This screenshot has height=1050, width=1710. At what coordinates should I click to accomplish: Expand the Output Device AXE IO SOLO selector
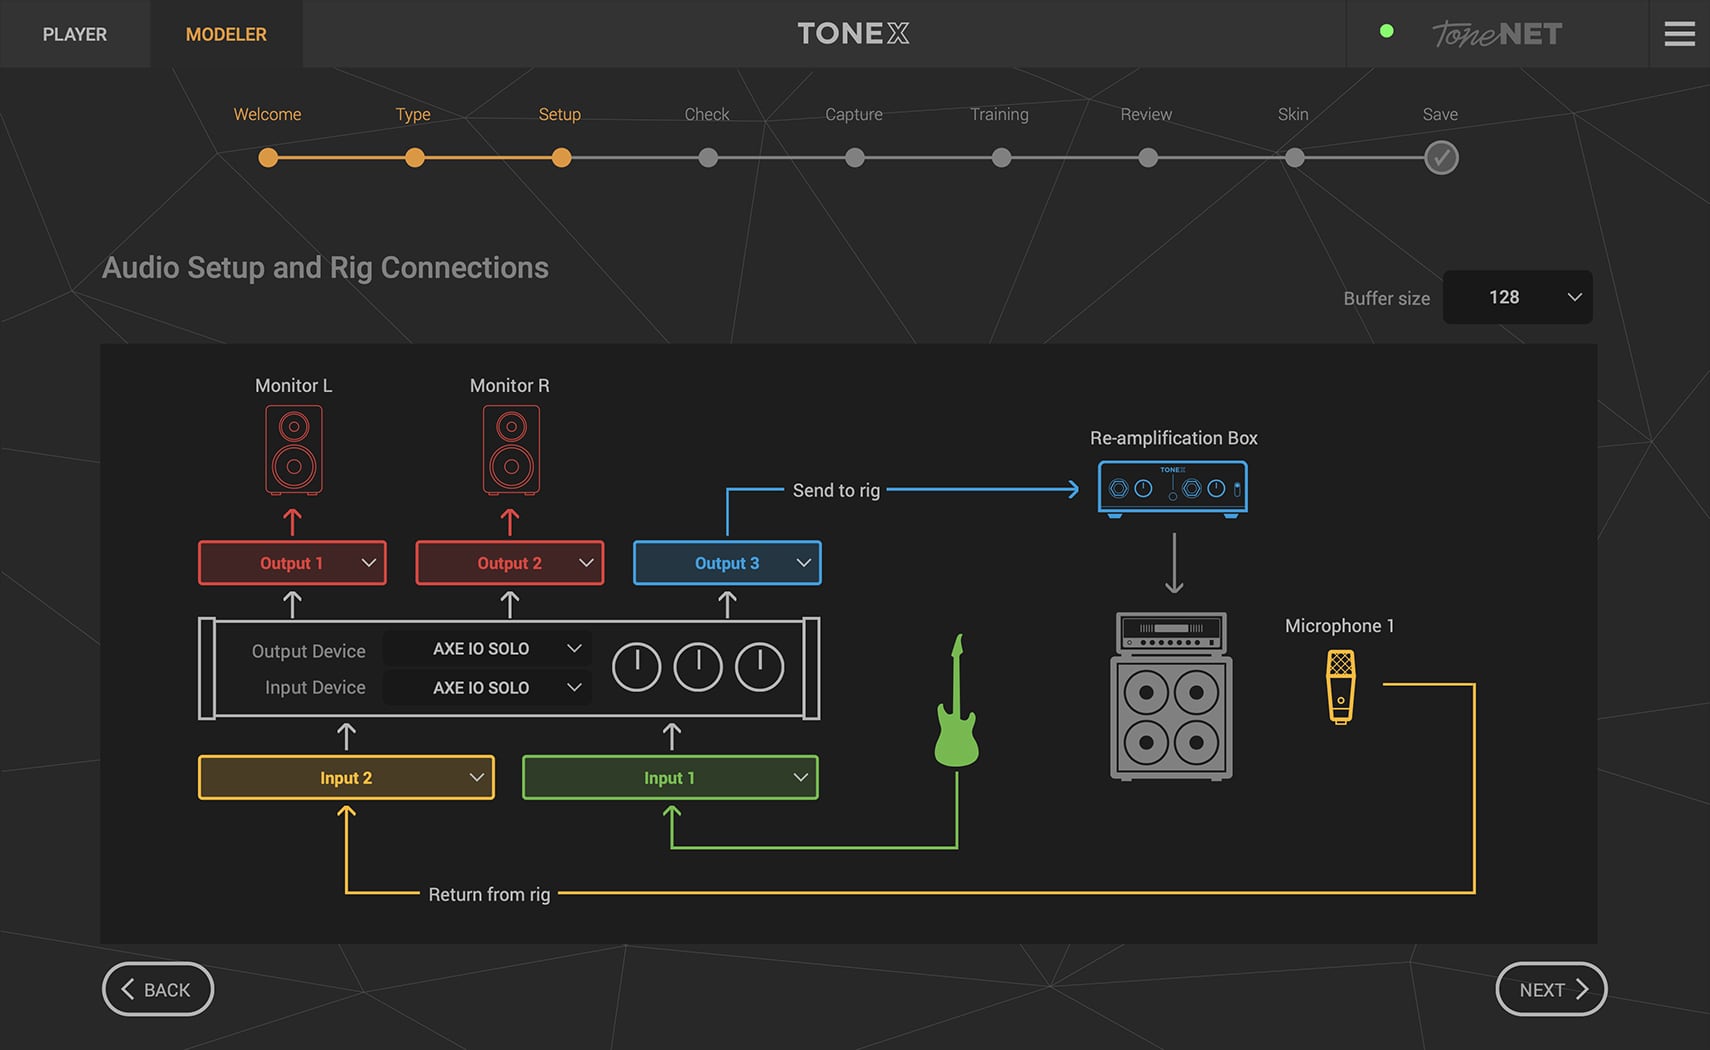point(487,648)
